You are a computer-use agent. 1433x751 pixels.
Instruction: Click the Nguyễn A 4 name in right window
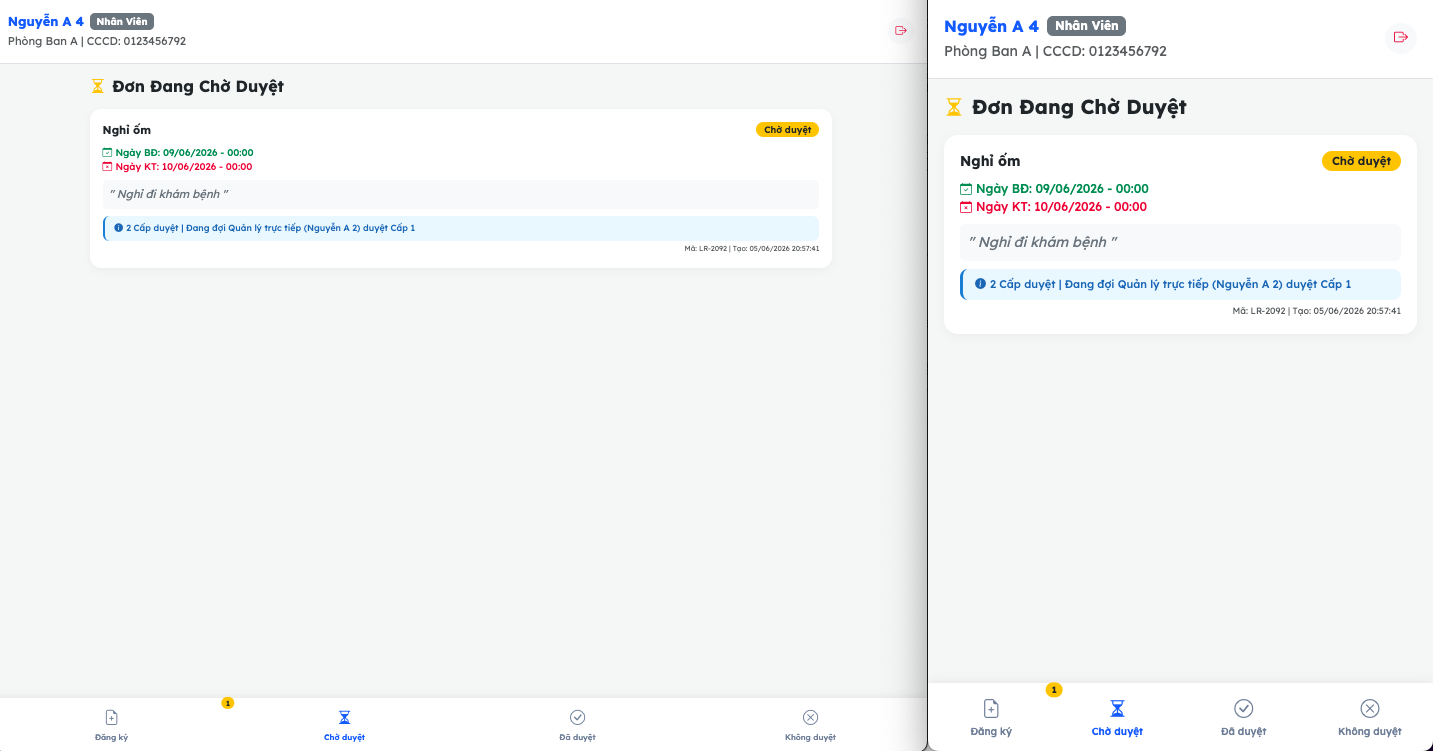tap(991, 26)
